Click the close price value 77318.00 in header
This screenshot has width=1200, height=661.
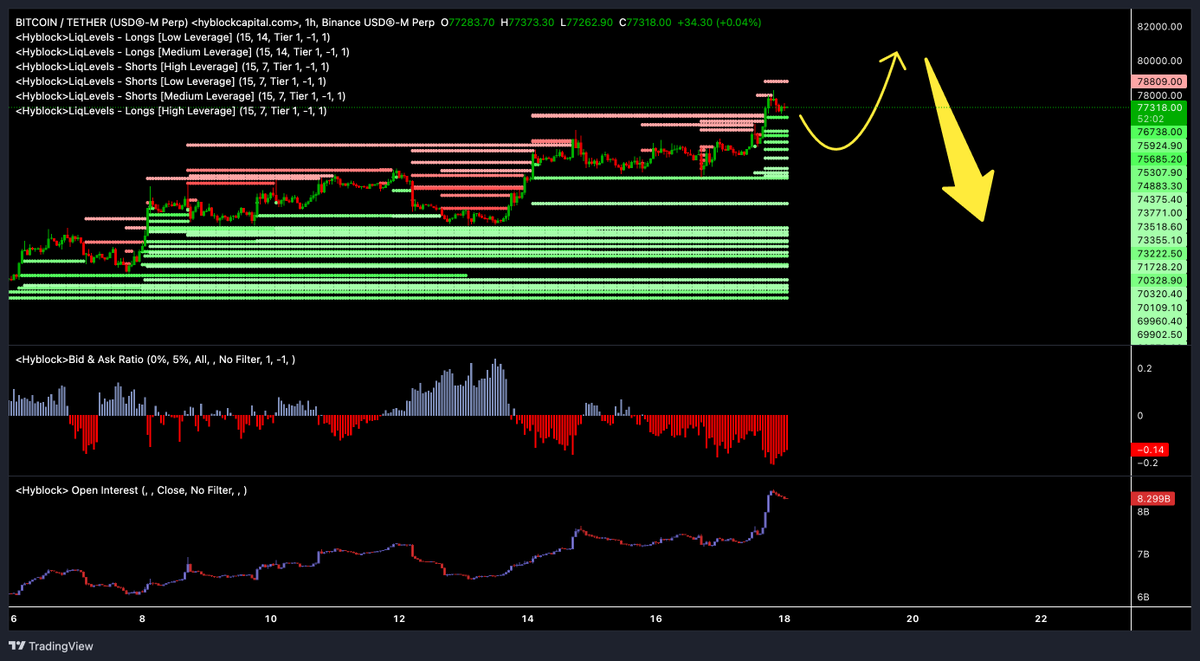click(649, 20)
